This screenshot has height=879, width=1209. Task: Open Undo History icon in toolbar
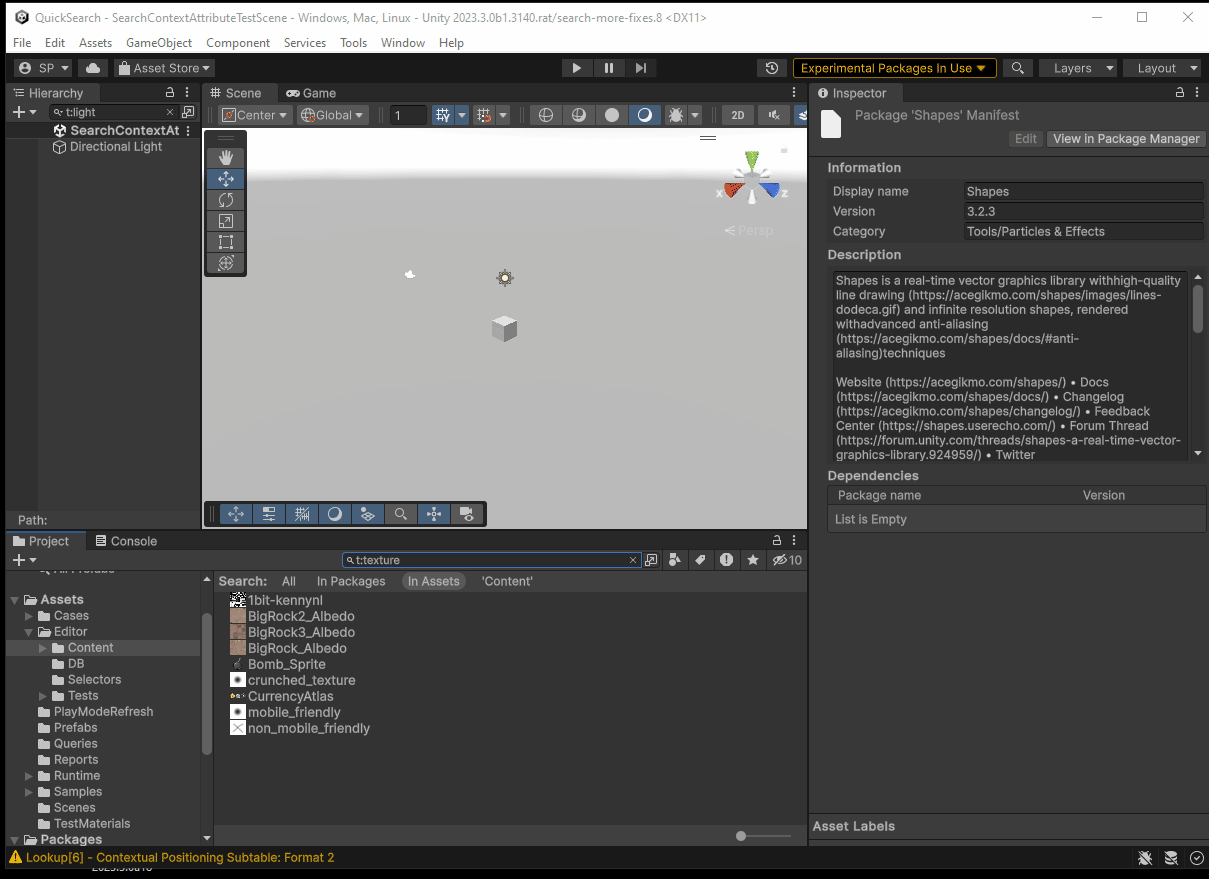(x=771, y=68)
